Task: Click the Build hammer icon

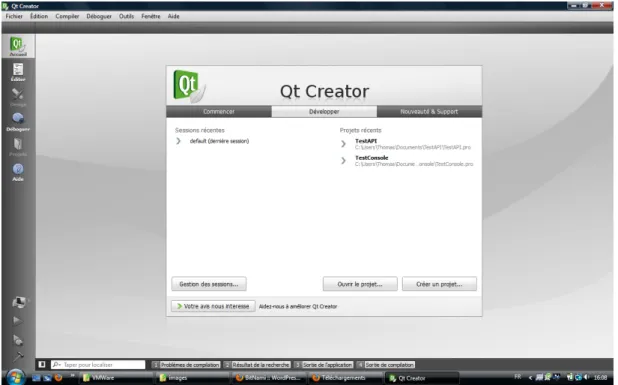Action: 18,357
